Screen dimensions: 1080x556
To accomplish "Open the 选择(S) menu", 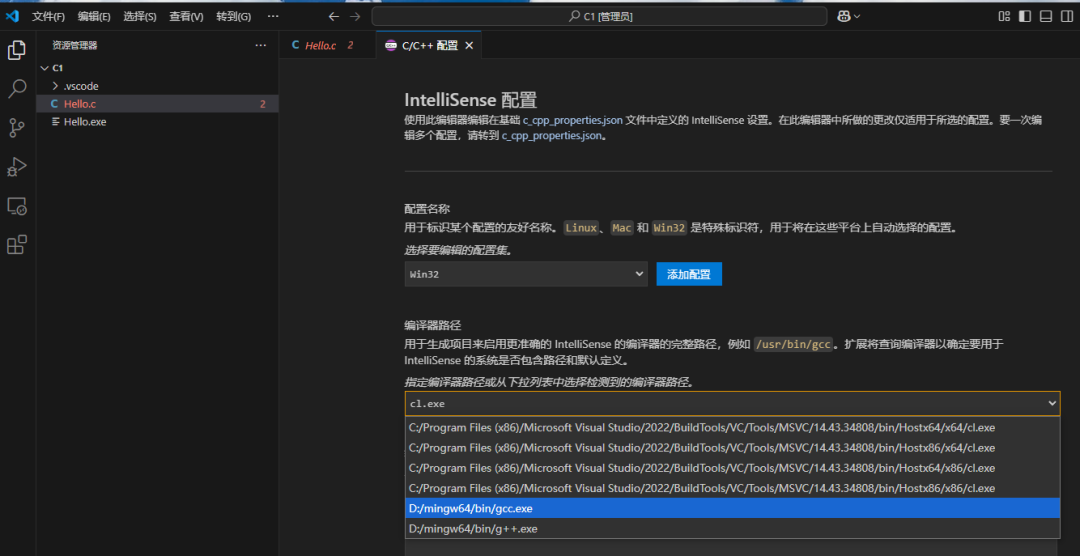I will [x=140, y=17].
